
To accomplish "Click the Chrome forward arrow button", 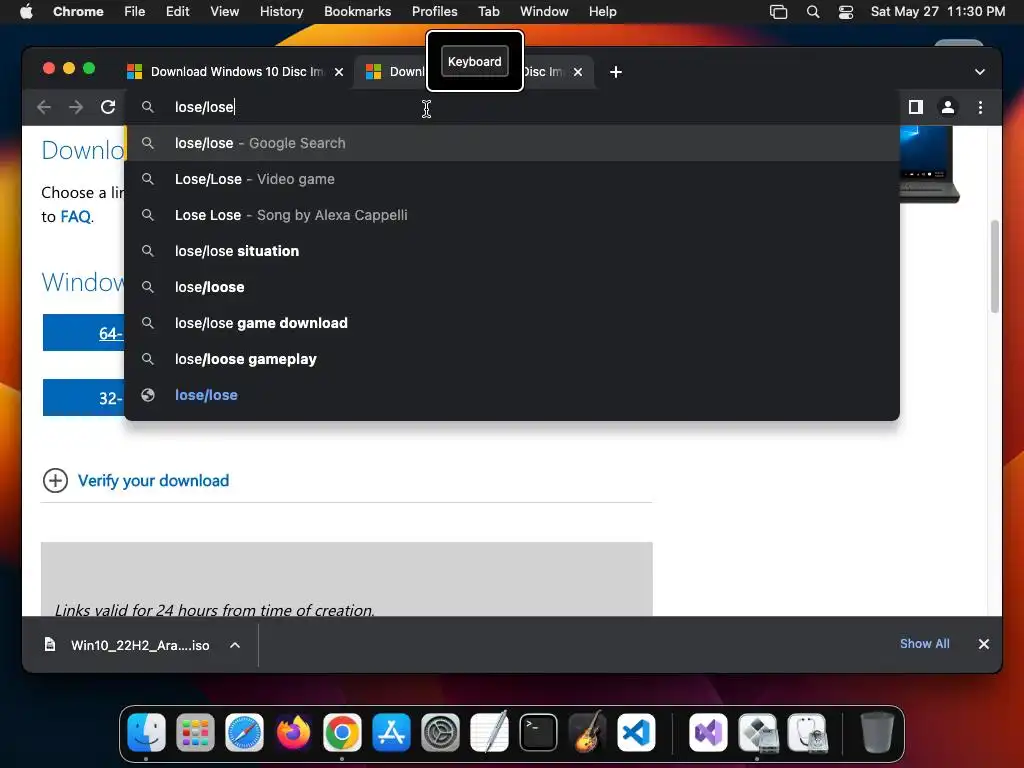I will (x=76, y=107).
